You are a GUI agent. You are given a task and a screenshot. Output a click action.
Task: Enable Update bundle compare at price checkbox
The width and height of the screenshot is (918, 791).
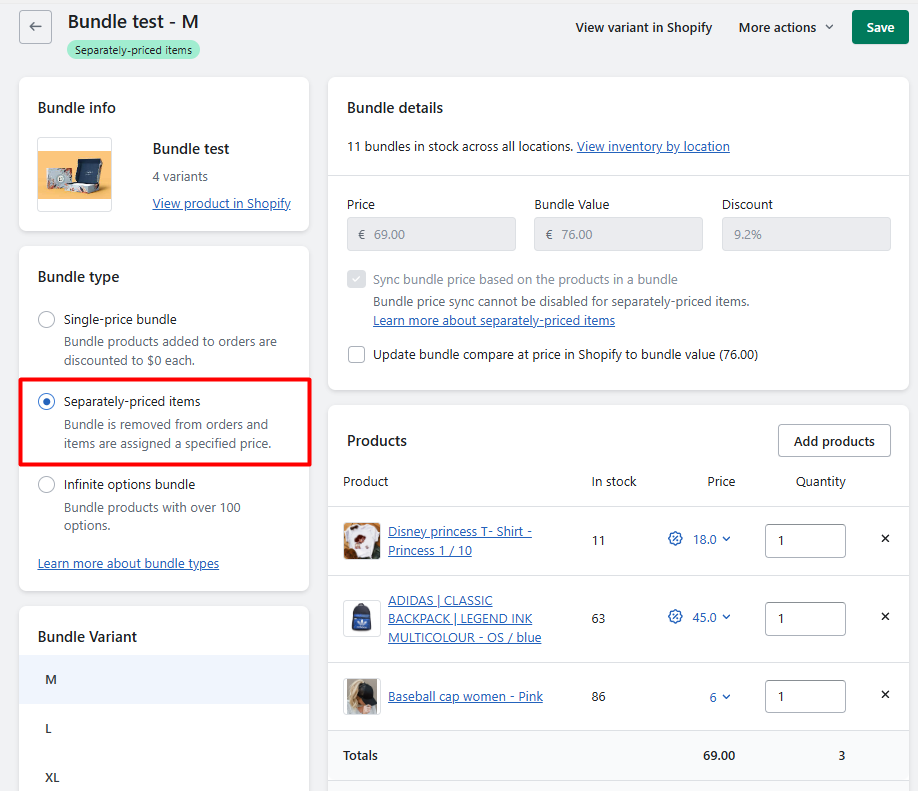[357, 354]
